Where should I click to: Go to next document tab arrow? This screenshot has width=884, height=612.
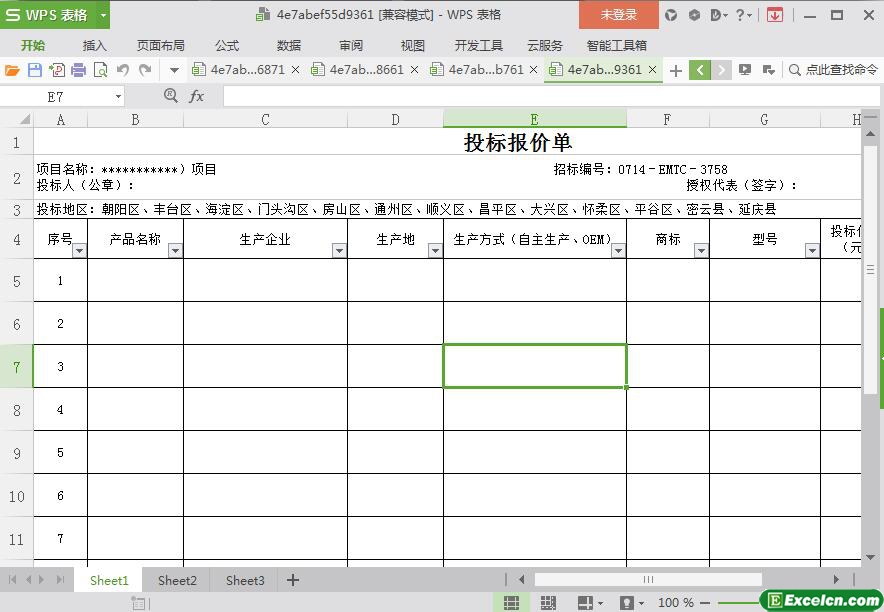coord(721,70)
